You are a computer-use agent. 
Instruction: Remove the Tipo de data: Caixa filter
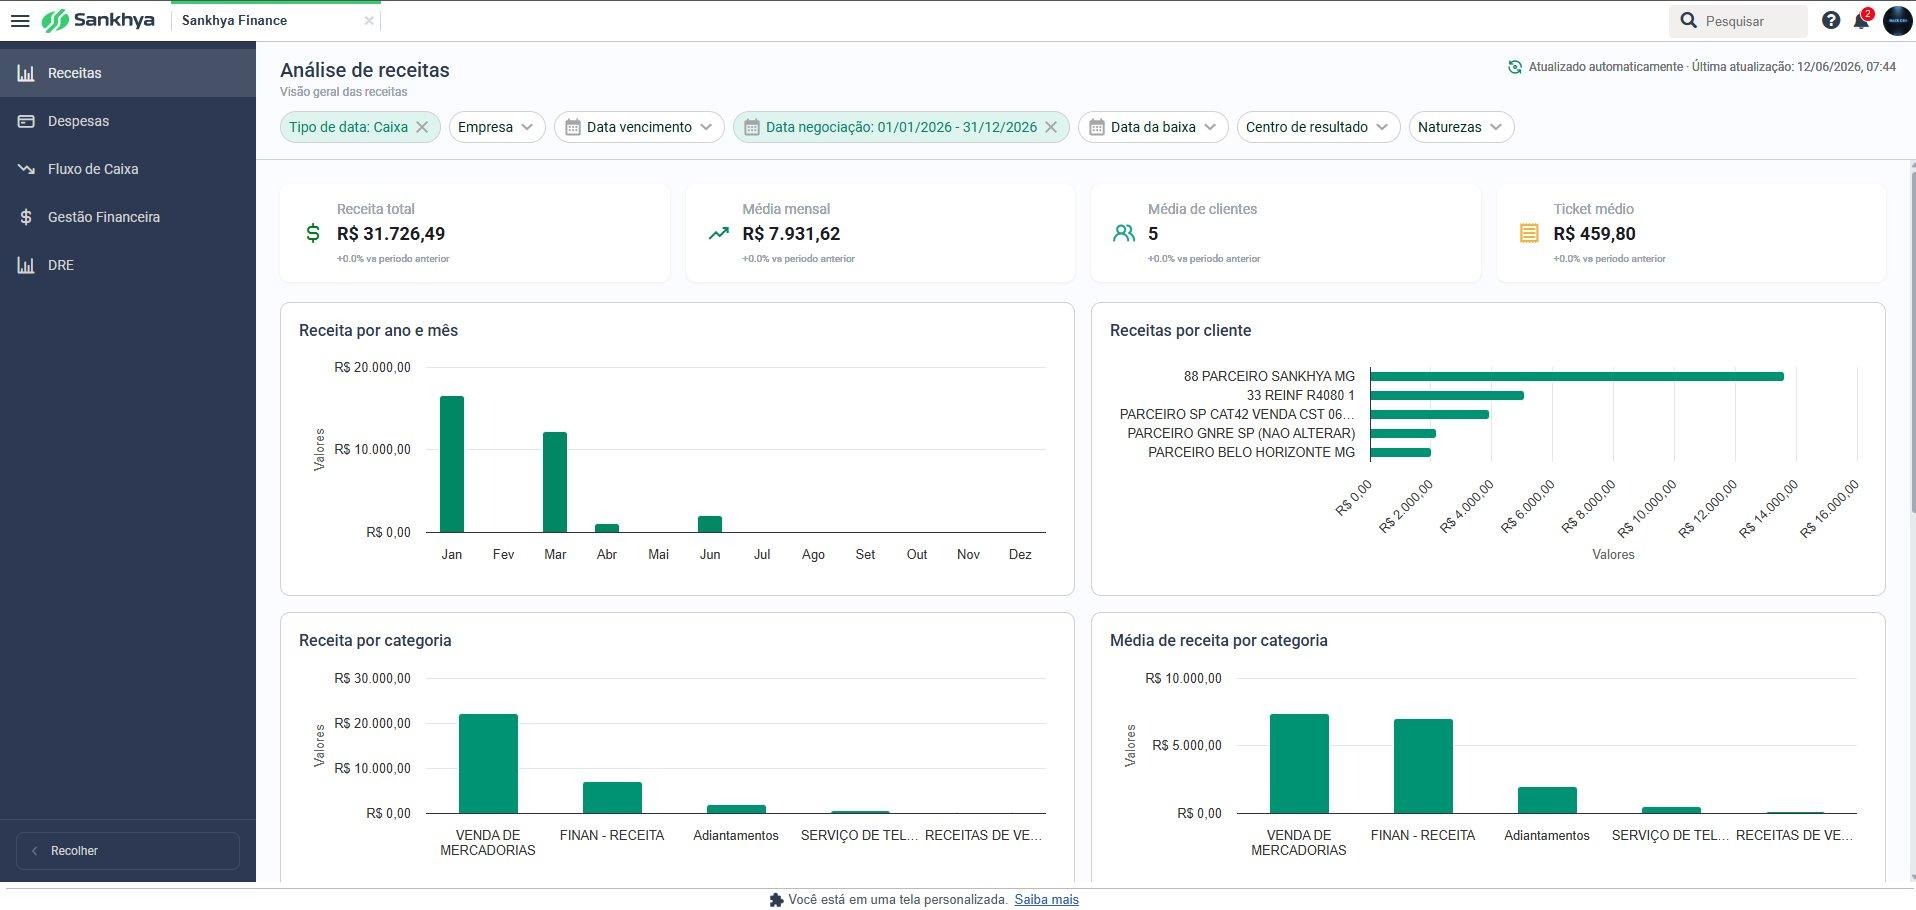click(422, 127)
